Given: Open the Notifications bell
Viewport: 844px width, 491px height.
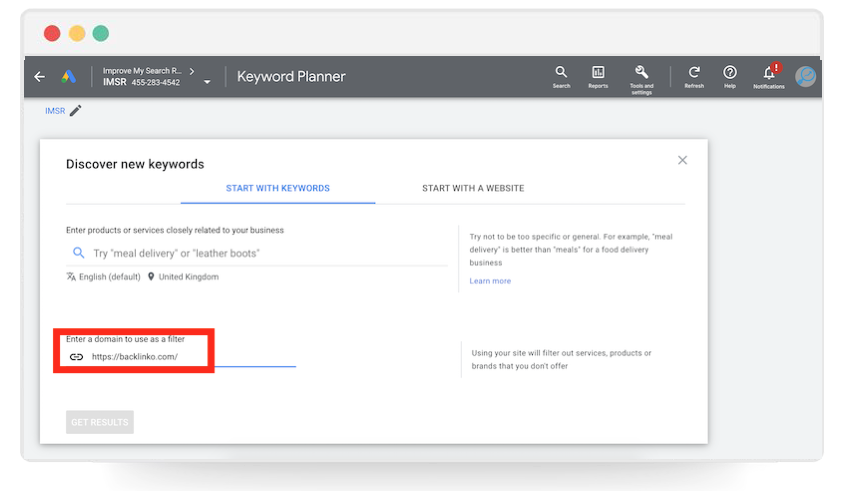Looking at the screenshot, I should [769, 73].
